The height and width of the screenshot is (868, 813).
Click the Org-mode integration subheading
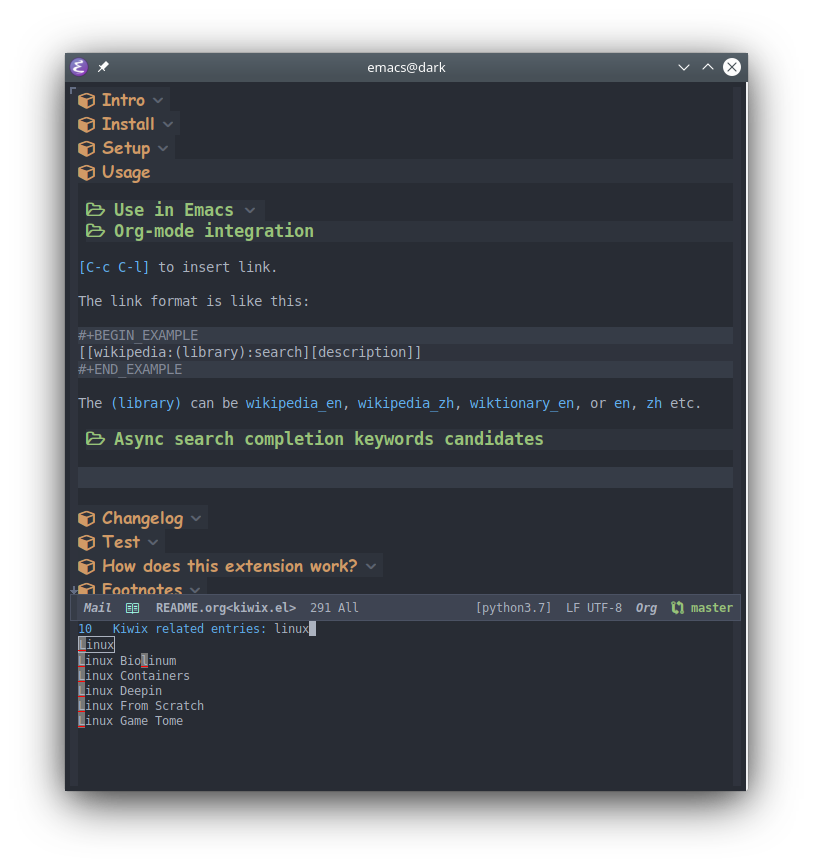coord(214,231)
